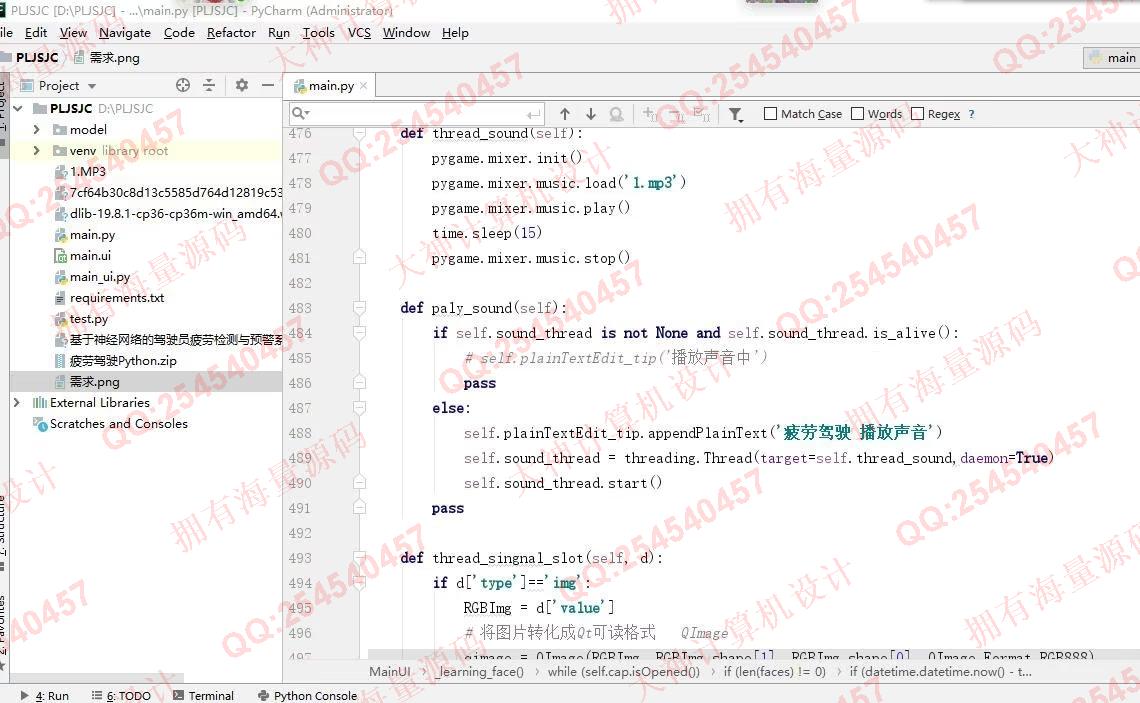Enable the Regex checkbox
The width and height of the screenshot is (1140, 703).
(918, 114)
